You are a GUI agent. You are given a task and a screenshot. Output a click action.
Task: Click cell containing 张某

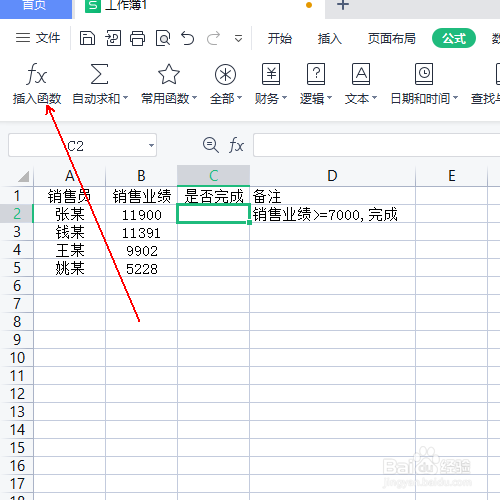point(70,214)
